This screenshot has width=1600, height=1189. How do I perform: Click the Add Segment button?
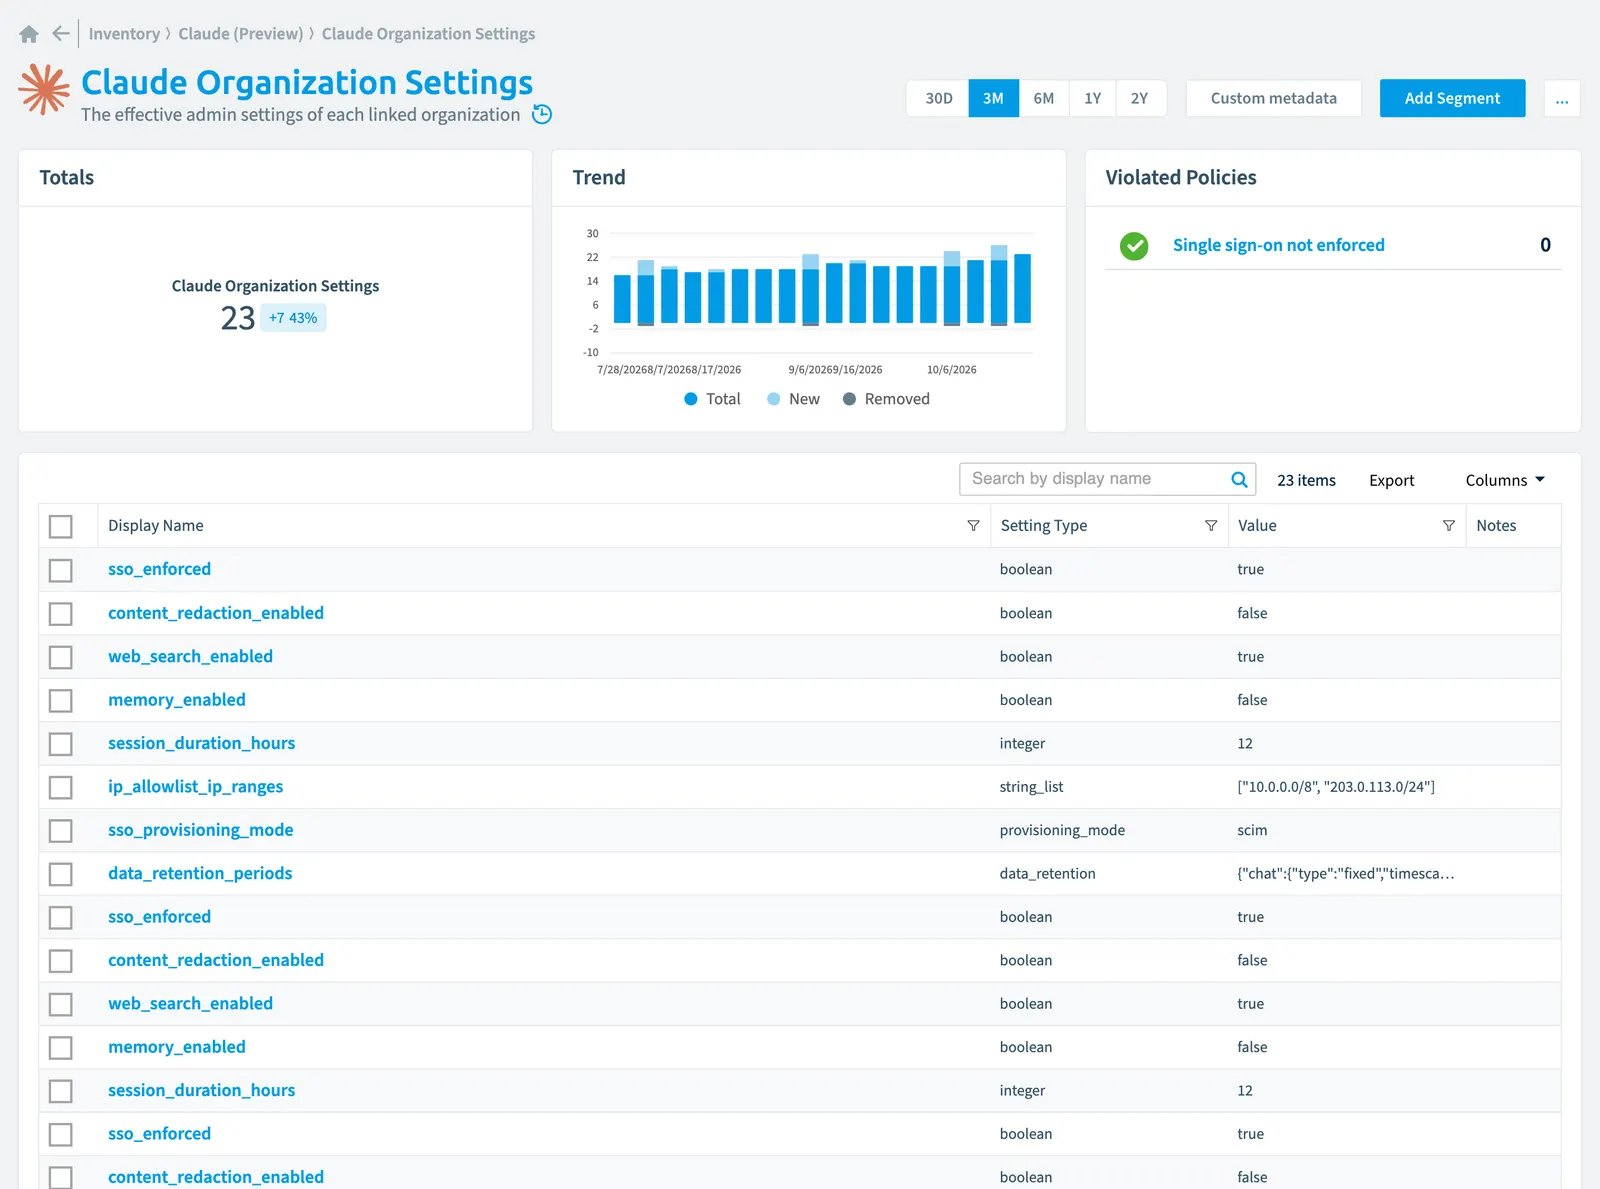tap(1452, 99)
